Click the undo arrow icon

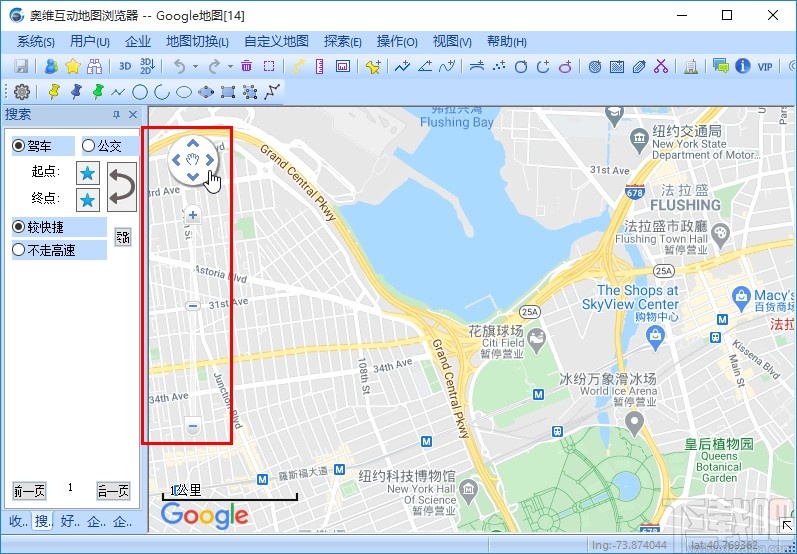pos(179,66)
